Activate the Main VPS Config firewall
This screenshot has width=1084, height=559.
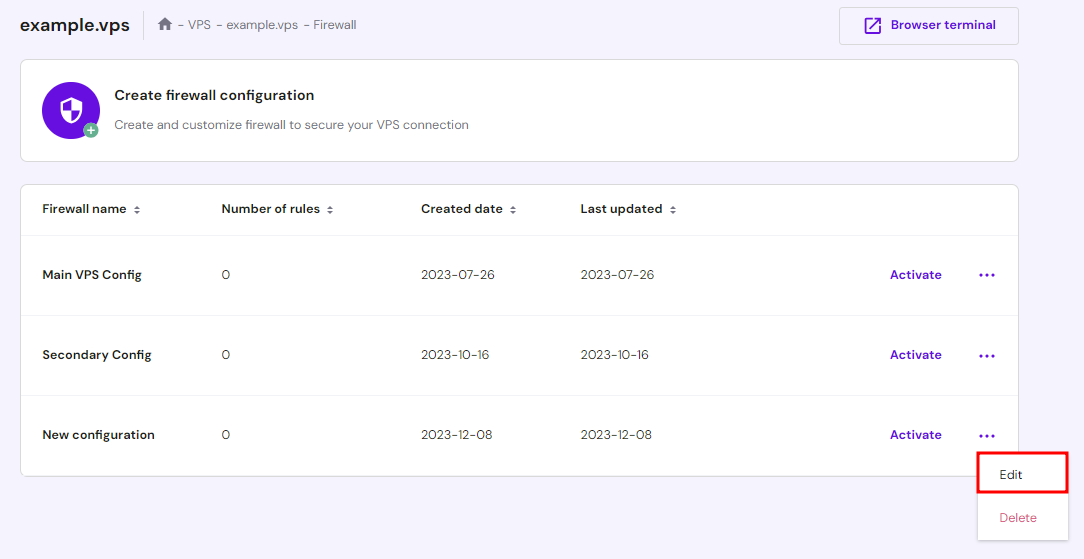[x=915, y=275]
